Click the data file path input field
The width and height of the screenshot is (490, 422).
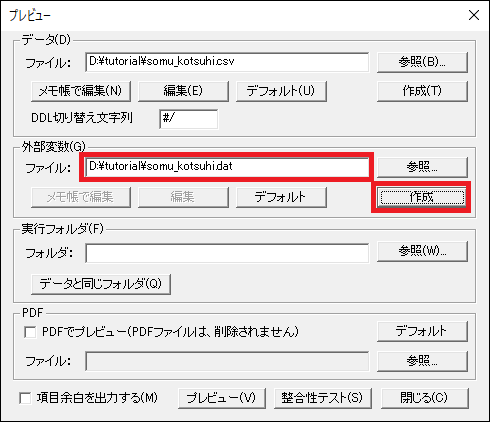[227, 62]
